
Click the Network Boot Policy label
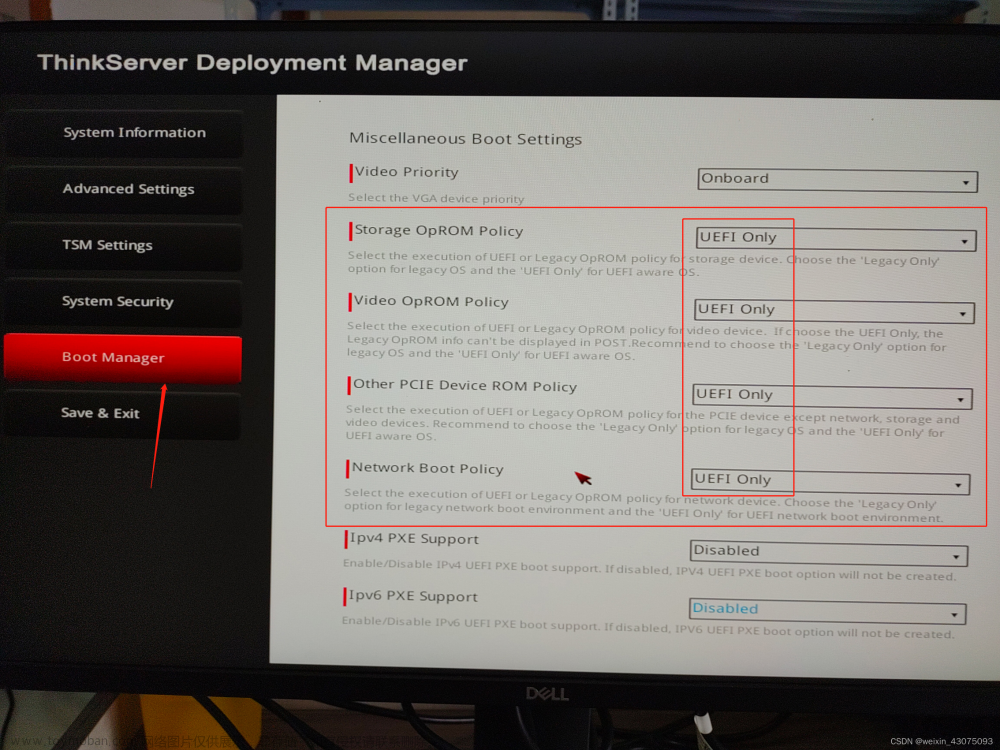[x=428, y=468]
